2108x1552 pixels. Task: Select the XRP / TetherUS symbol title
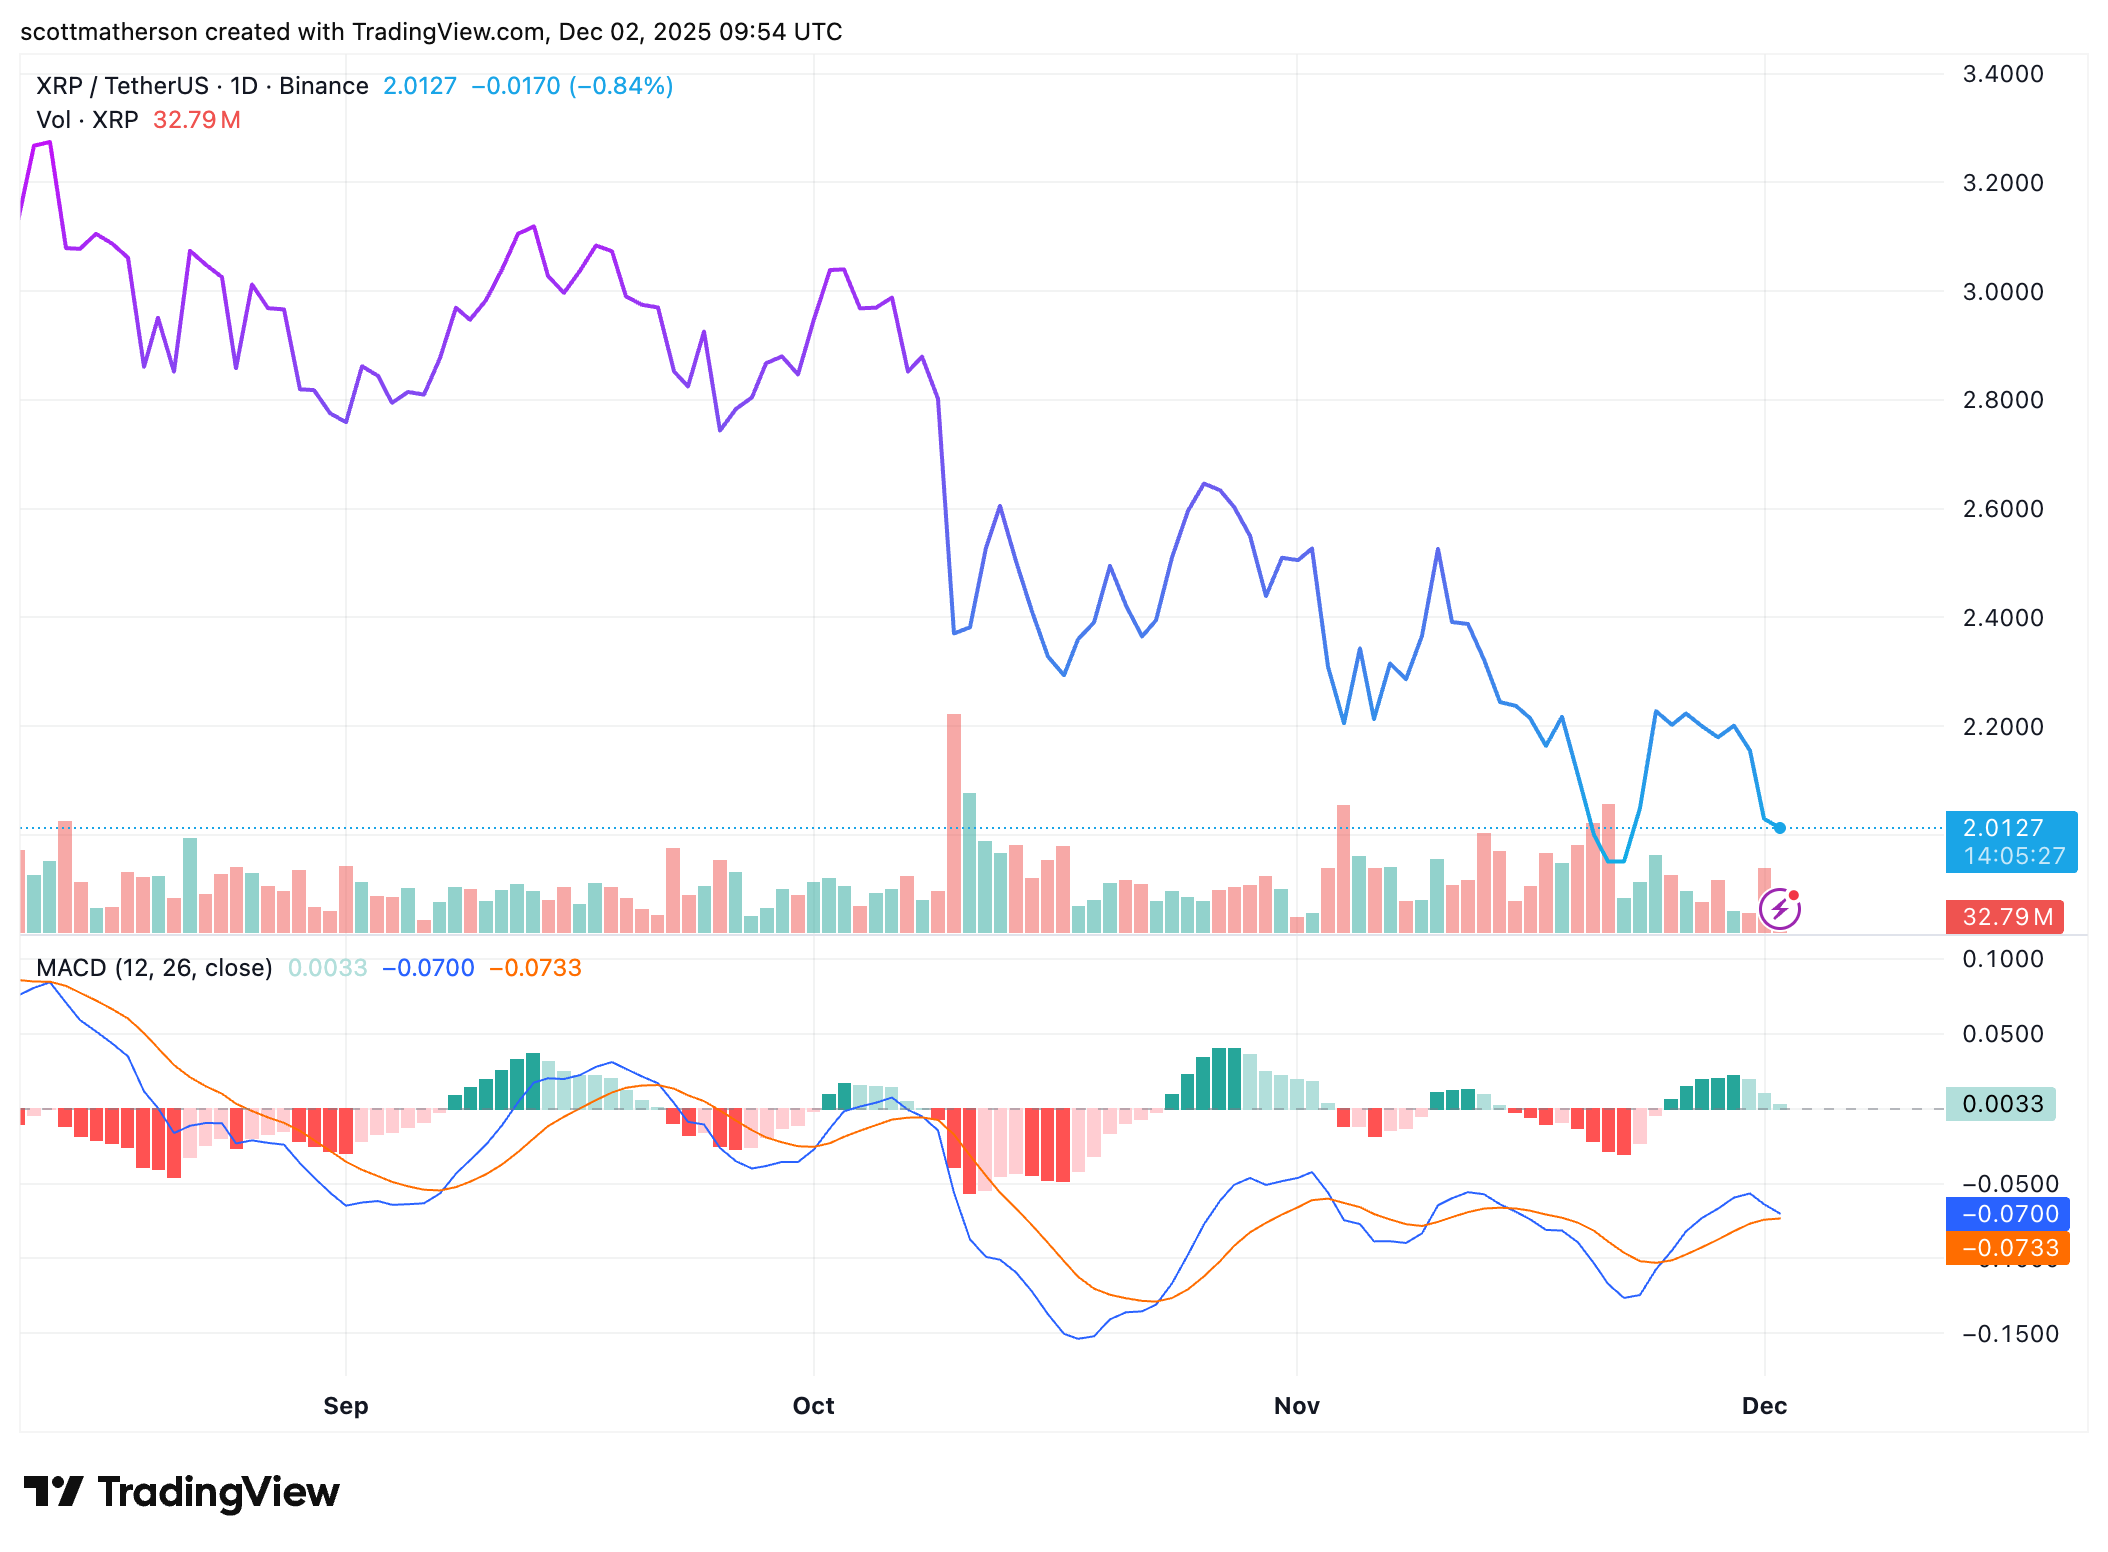[122, 86]
